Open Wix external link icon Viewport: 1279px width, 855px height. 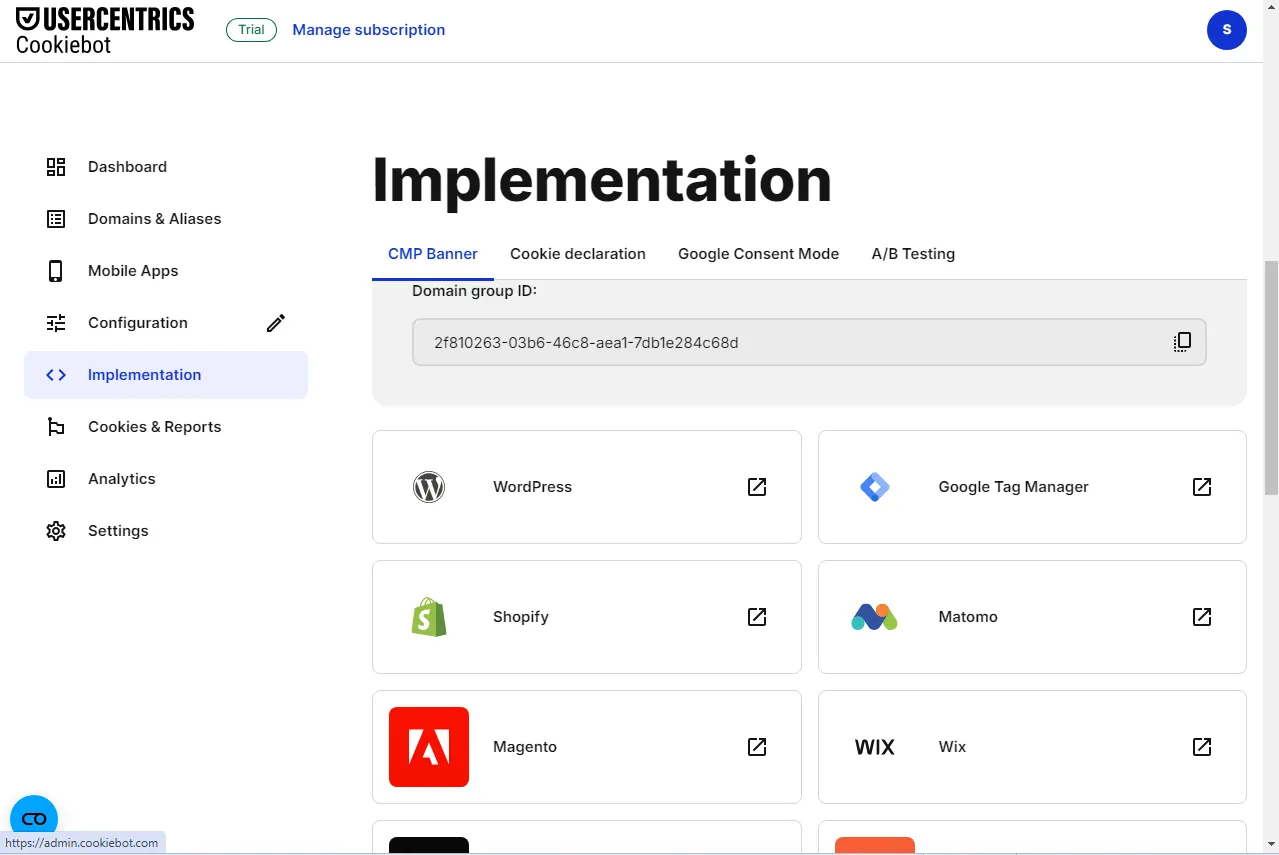pyautogui.click(x=1202, y=747)
